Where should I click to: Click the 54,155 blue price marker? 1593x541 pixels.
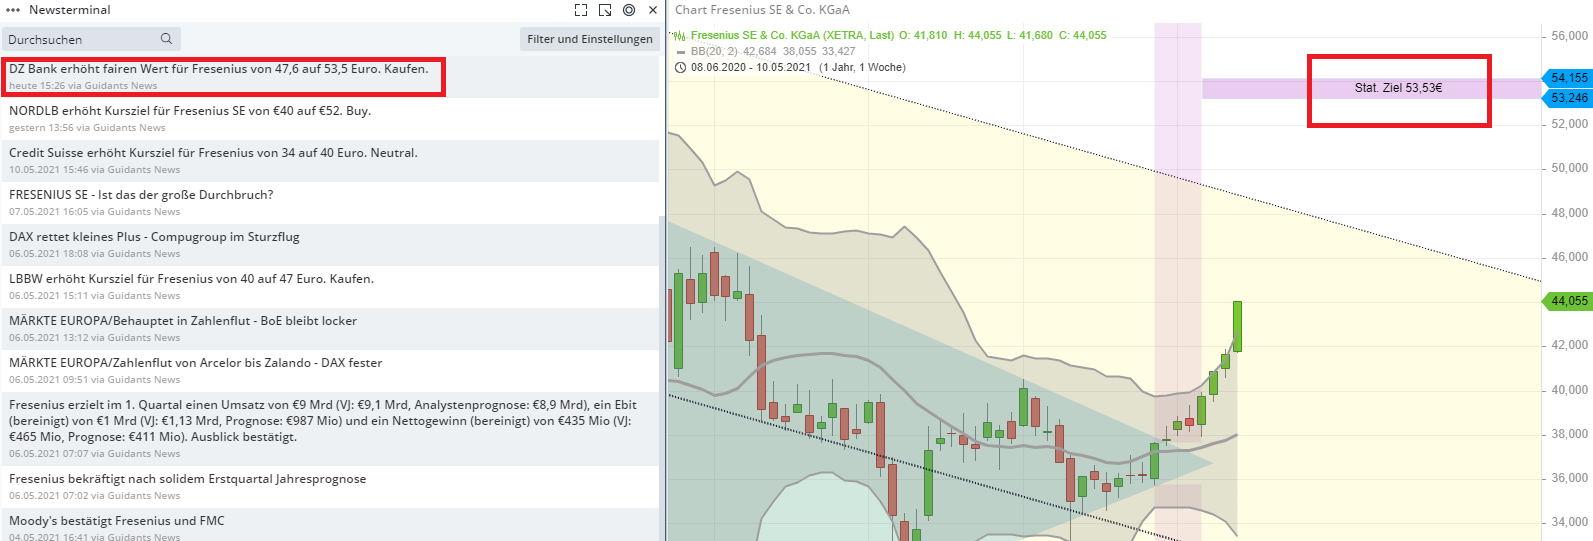tap(1567, 78)
